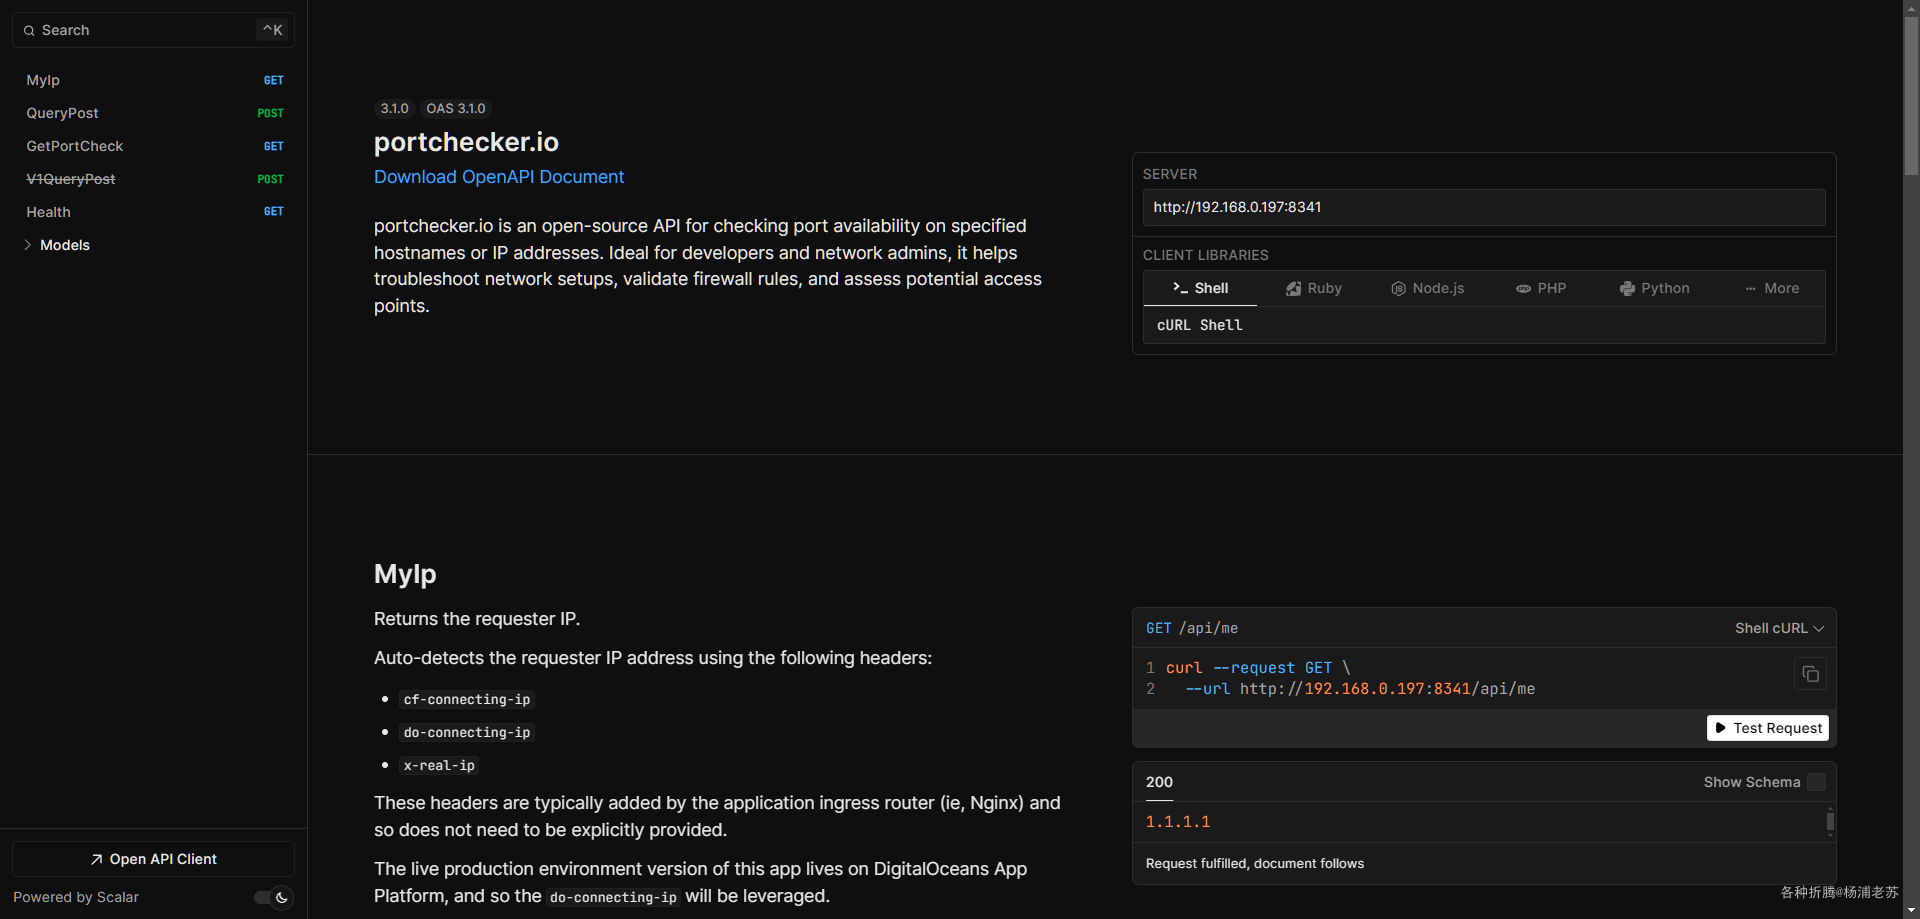Enable the Show Schema checkbox
This screenshot has height=919, width=1920.
[x=1817, y=782]
